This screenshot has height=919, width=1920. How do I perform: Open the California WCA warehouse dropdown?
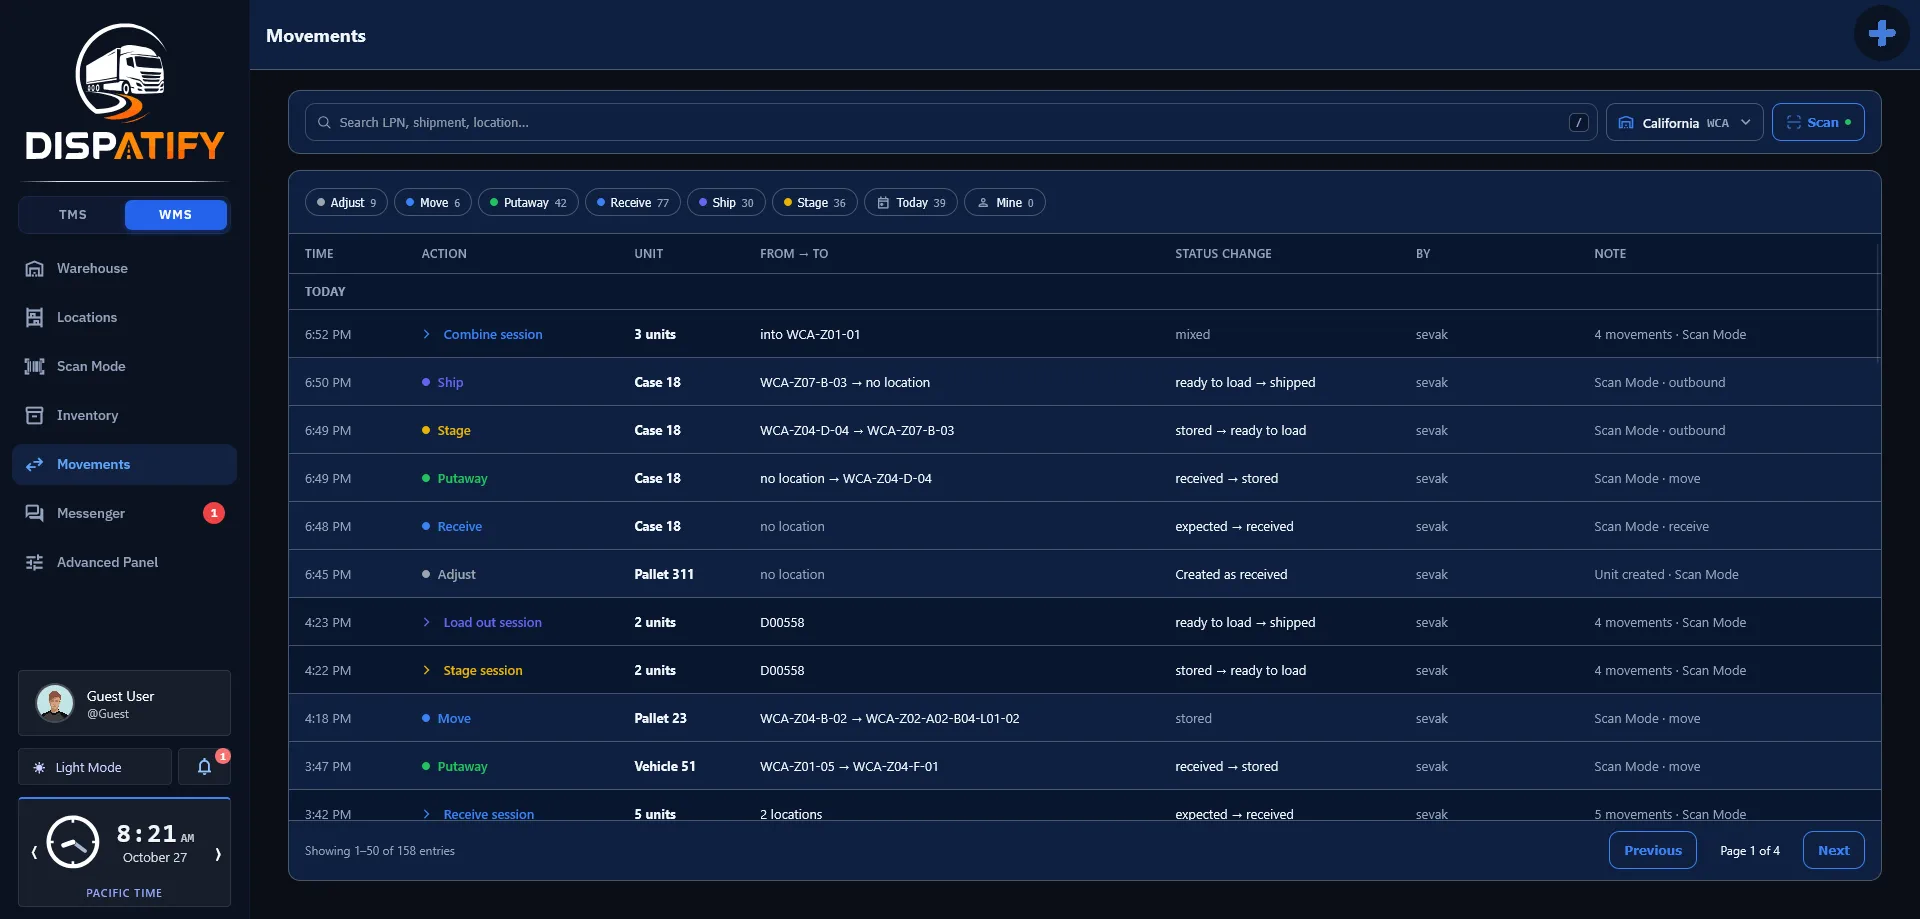(x=1684, y=122)
